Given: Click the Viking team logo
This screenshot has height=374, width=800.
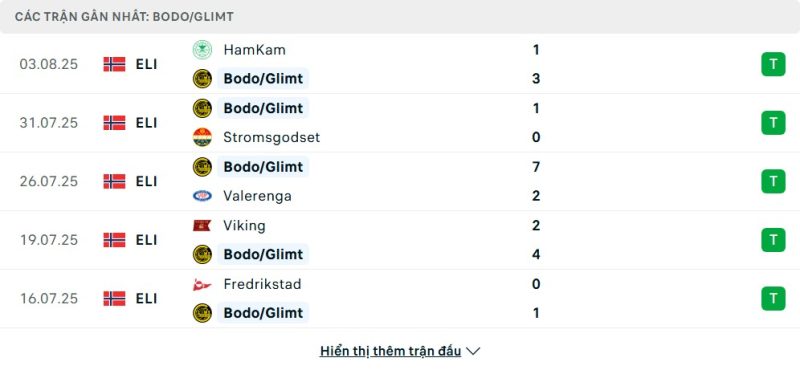Looking at the screenshot, I should [x=202, y=226].
